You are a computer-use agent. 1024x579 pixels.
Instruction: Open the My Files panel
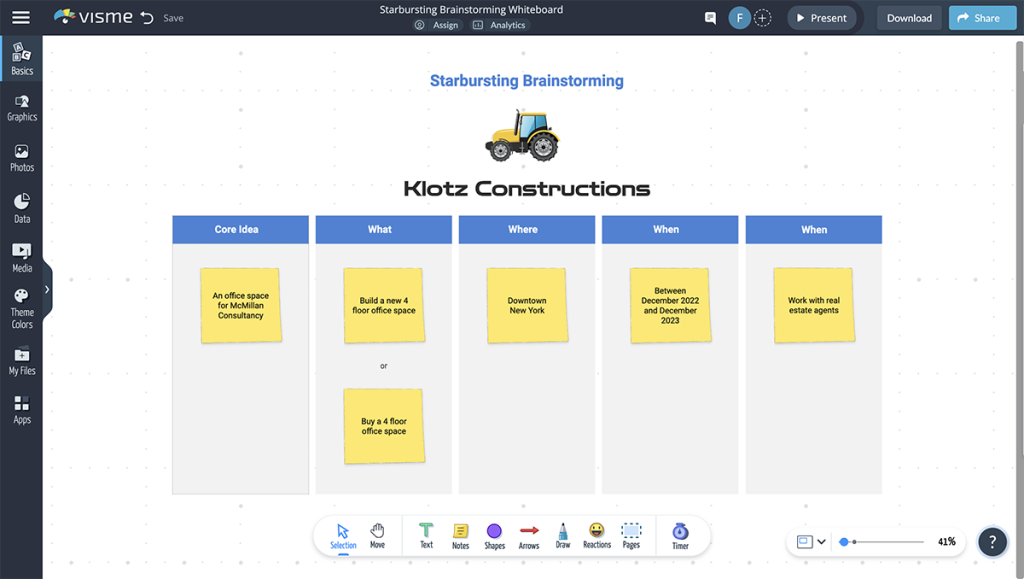point(21,362)
